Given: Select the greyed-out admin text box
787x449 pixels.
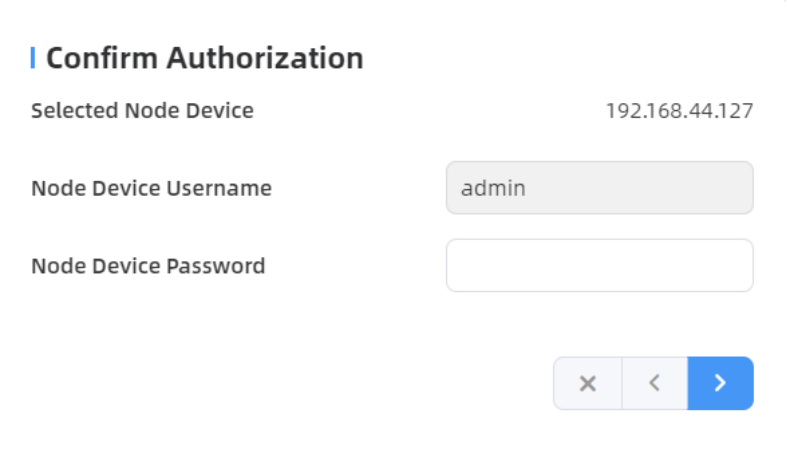Looking at the screenshot, I should [x=599, y=188].
